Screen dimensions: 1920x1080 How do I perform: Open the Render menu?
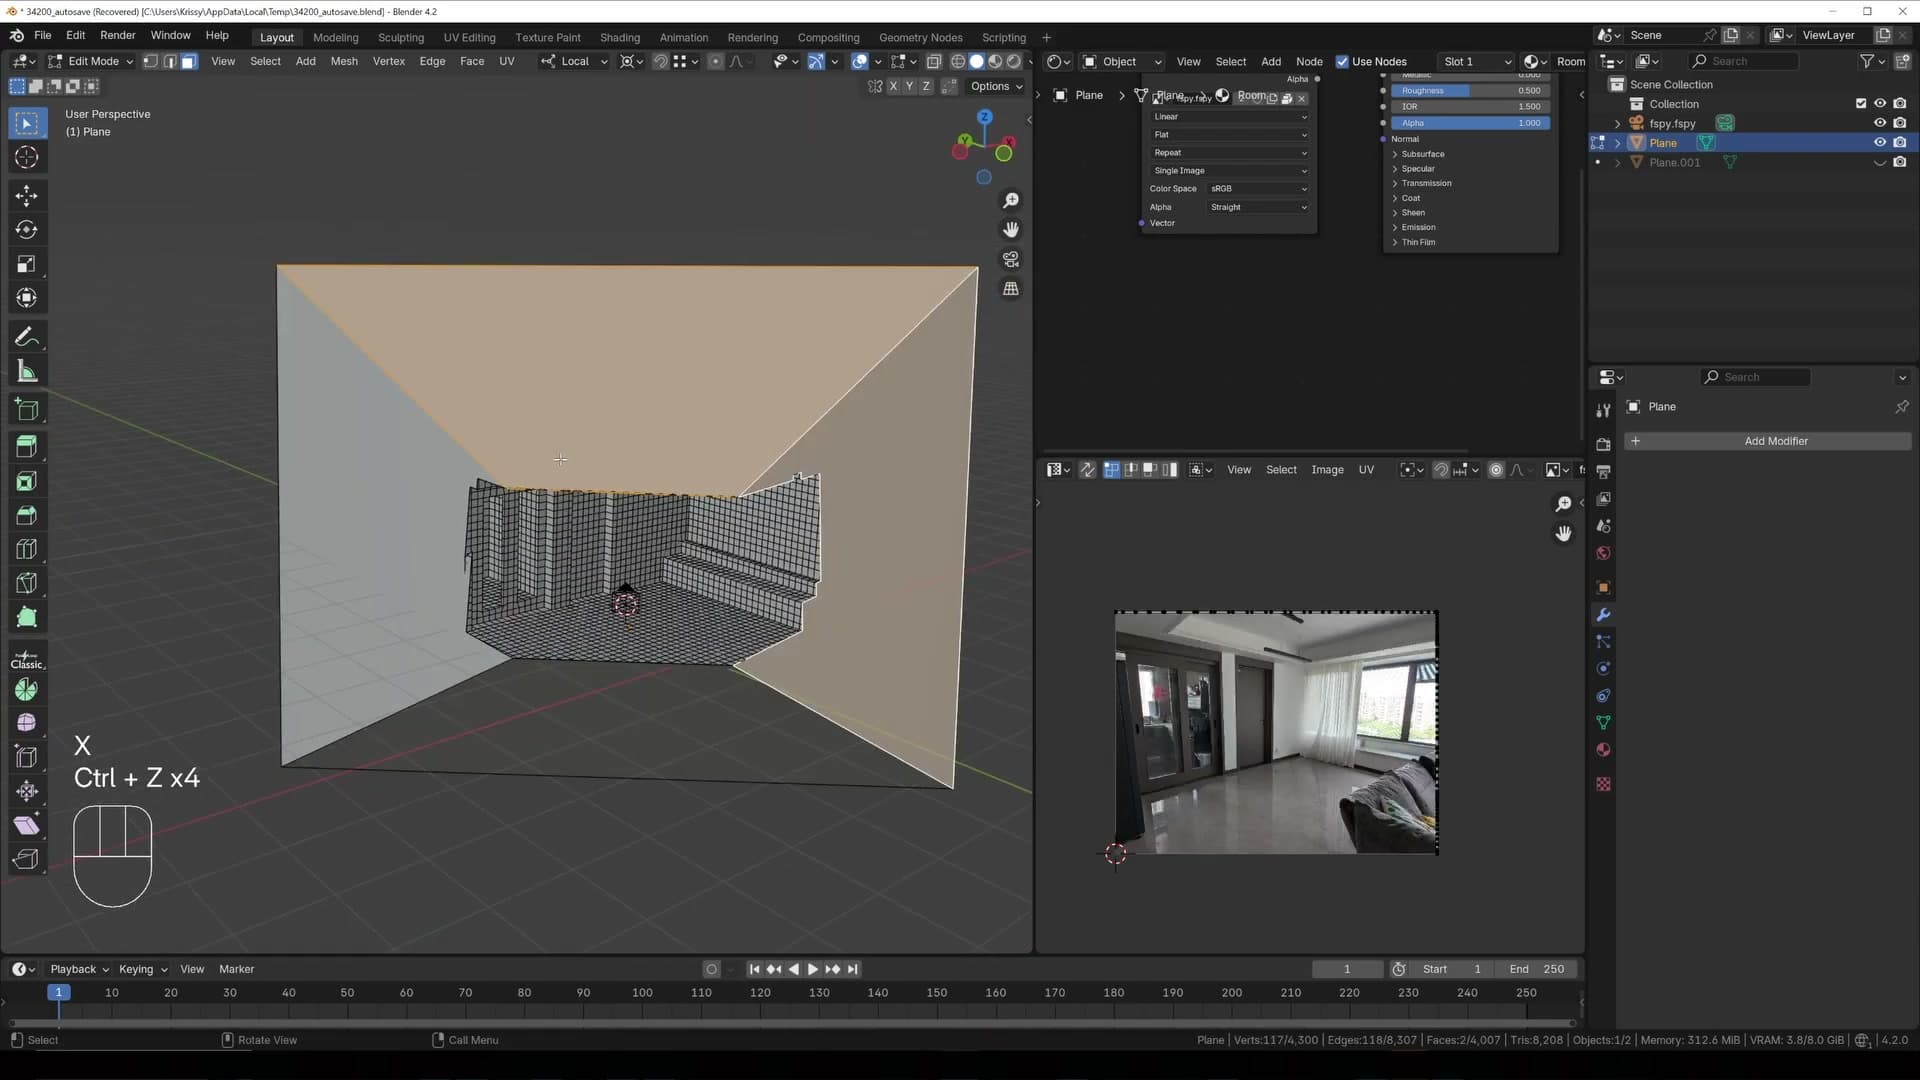pyautogui.click(x=117, y=35)
